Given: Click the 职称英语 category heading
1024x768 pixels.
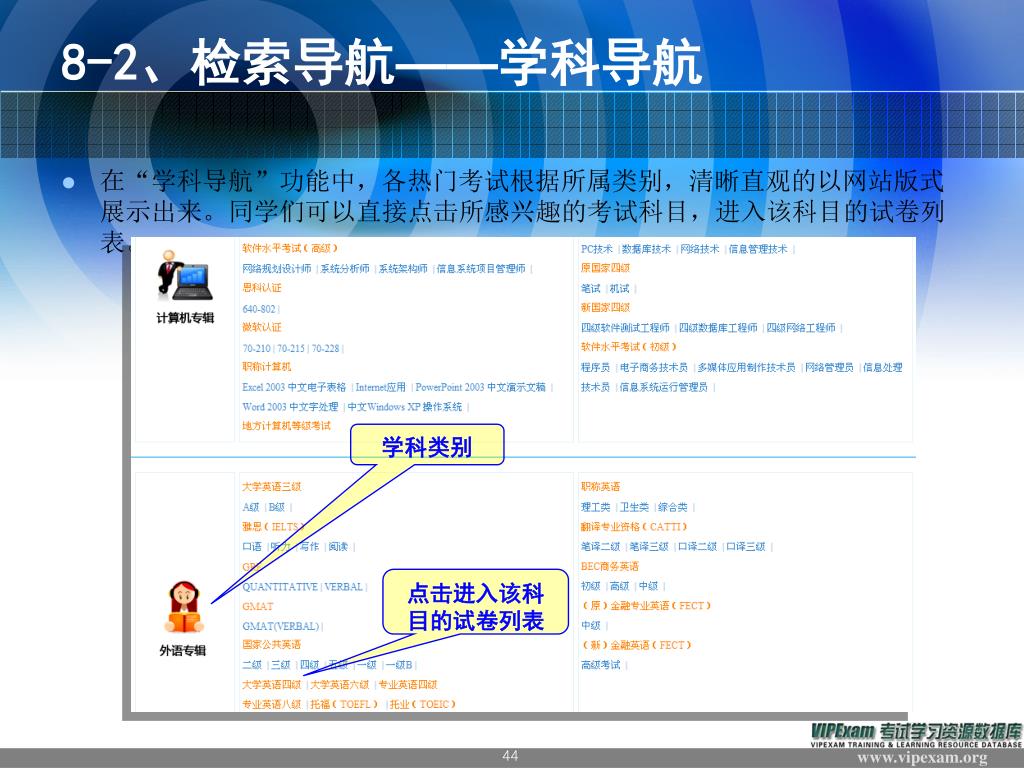Looking at the screenshot, I should pos(600,487).
